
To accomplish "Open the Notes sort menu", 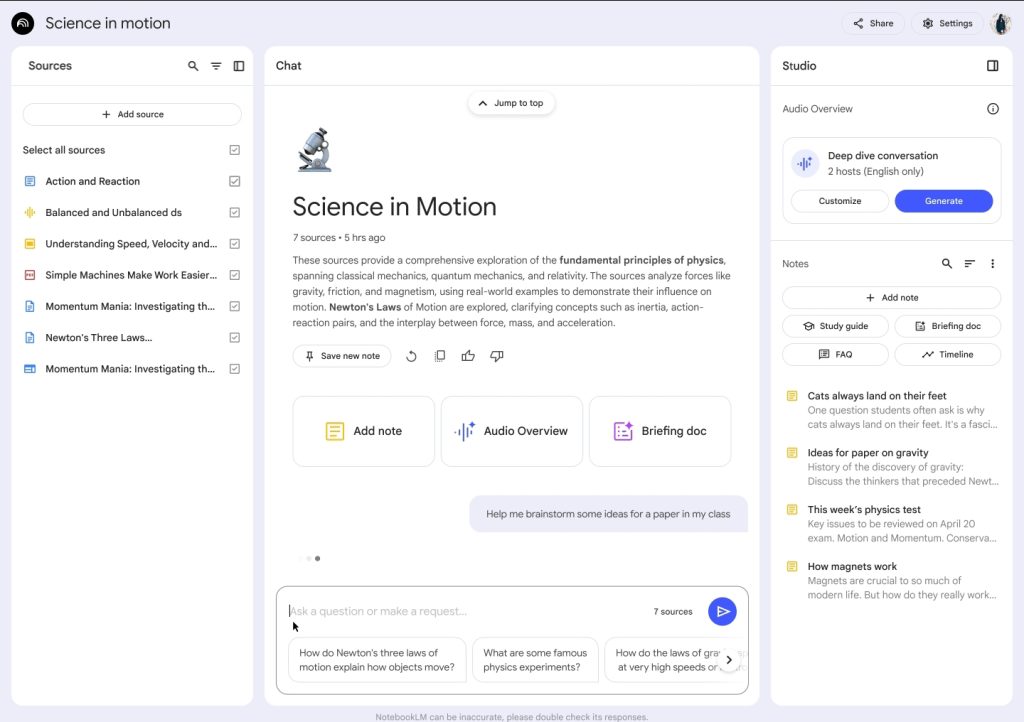I will [x=969, y=264].
